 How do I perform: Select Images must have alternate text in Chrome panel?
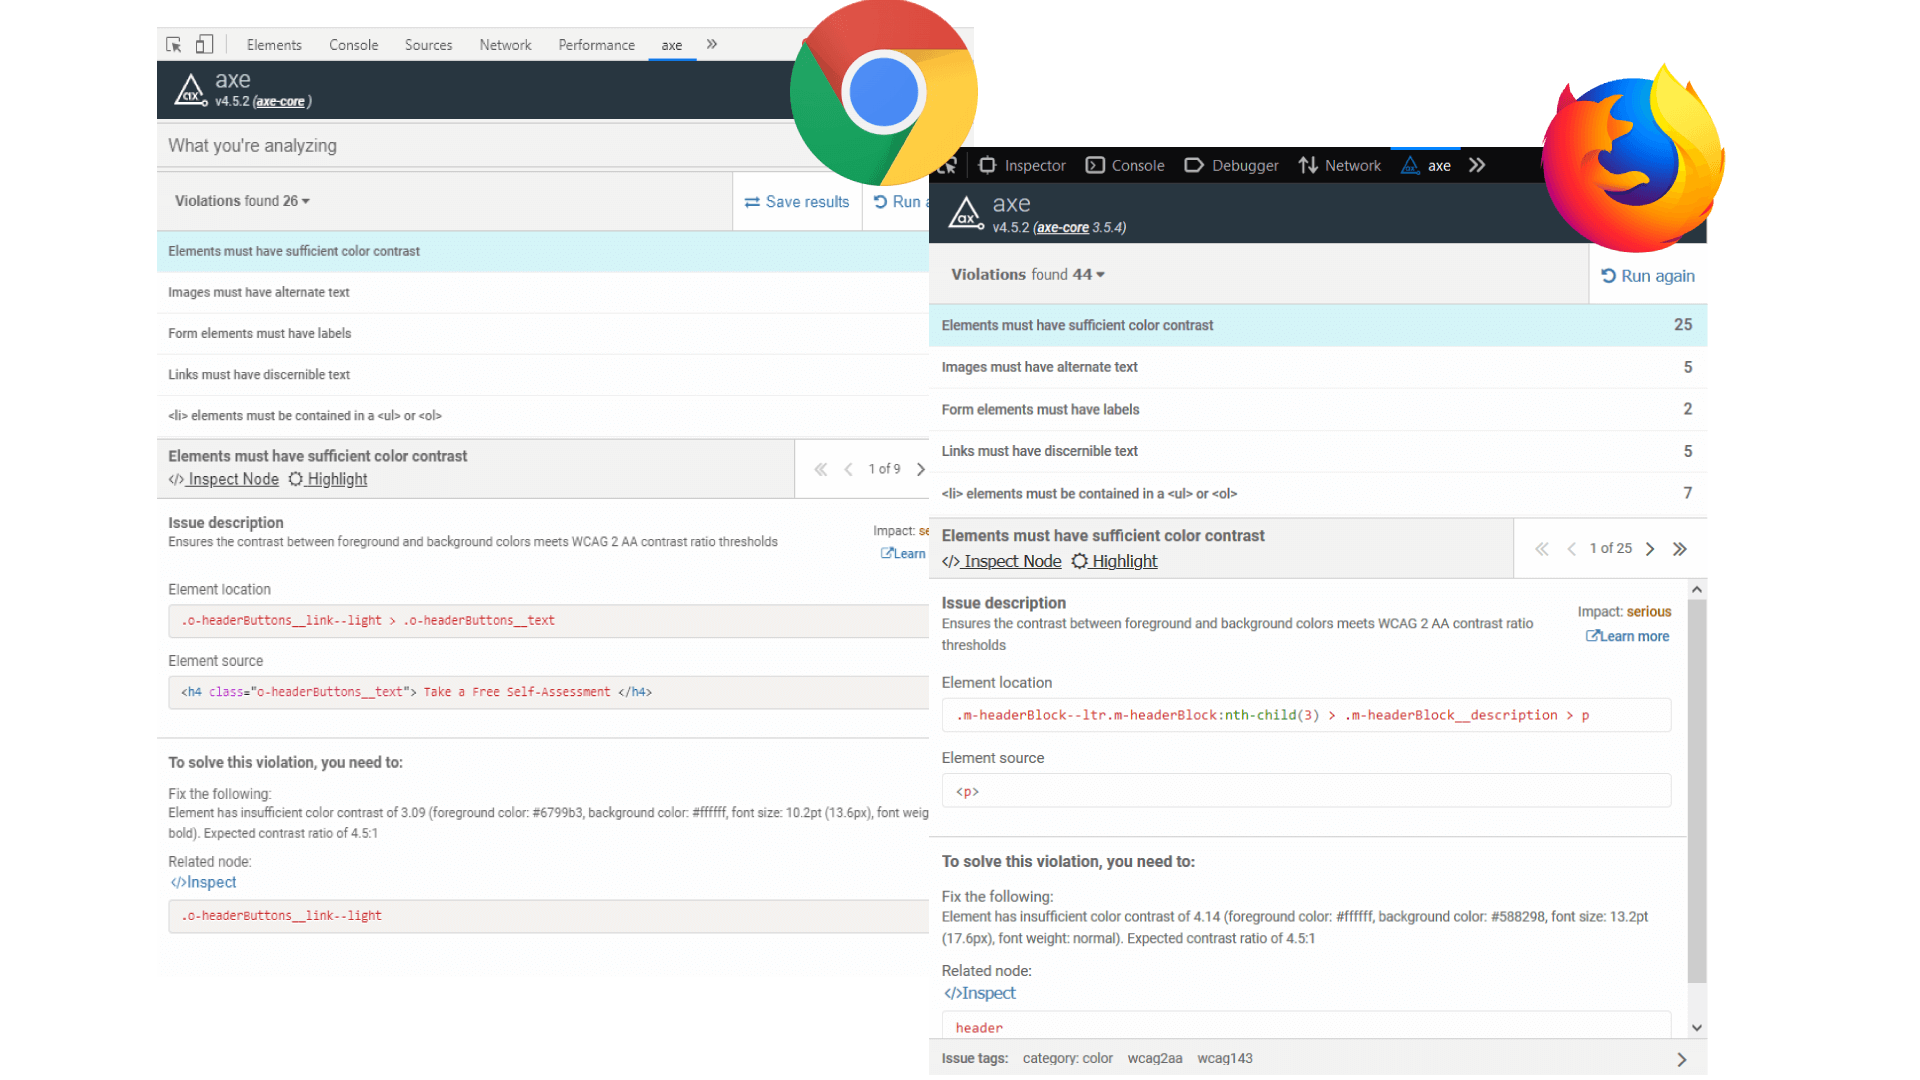pyautogui.click(x=543, y=292)
